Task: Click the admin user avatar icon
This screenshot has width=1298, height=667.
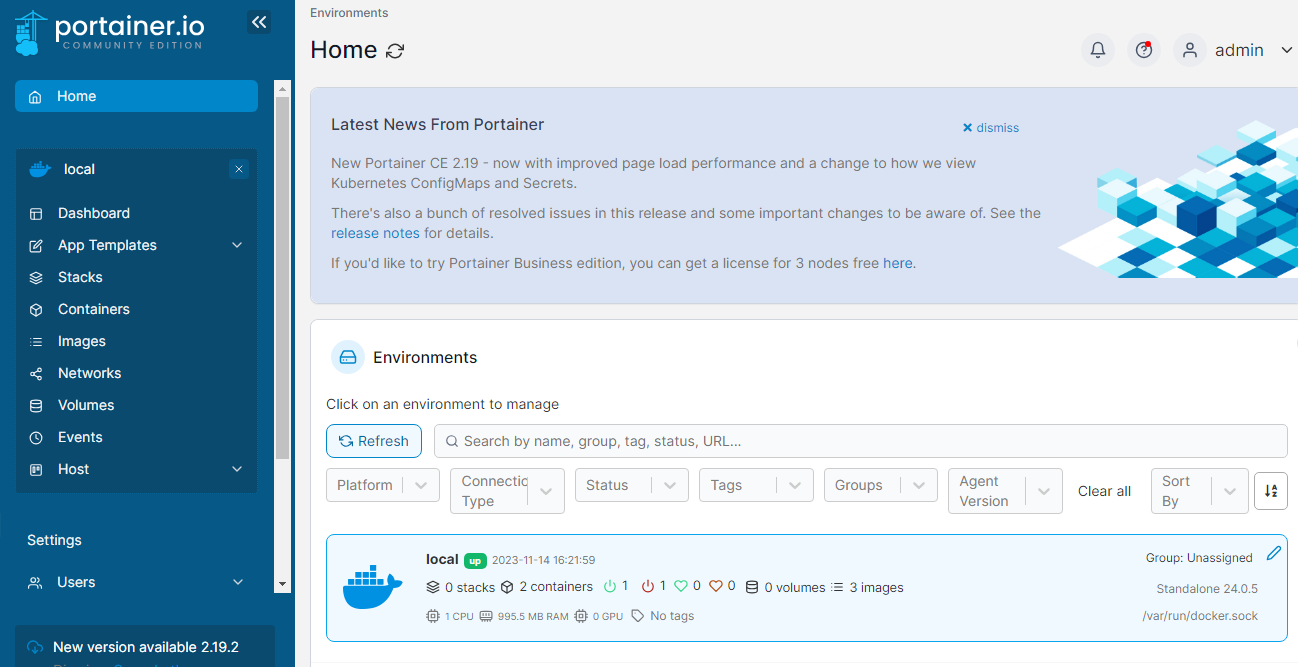Action: (x=1189, y=50)
